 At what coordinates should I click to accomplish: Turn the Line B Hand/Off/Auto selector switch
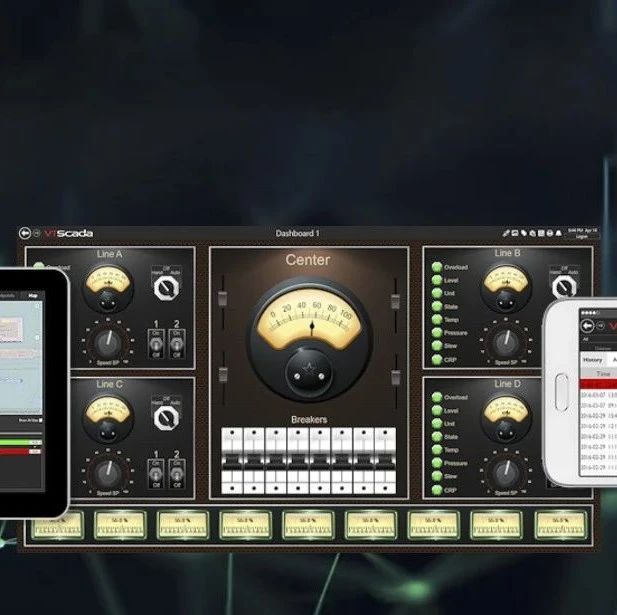pos(564,287)
